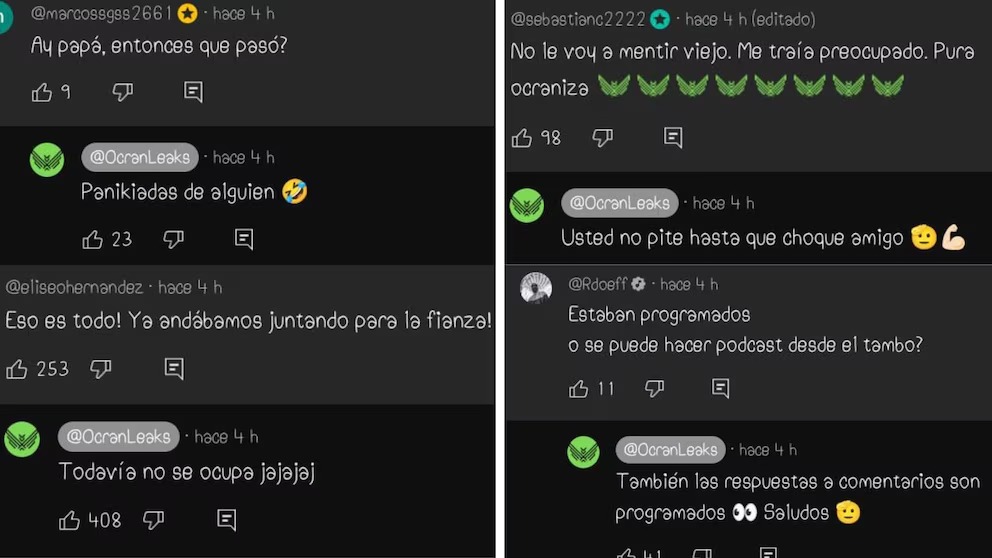Reply to @sebastianc2222's comment
Viewport: 992px width, 558px height.
(x=673, y=138)
